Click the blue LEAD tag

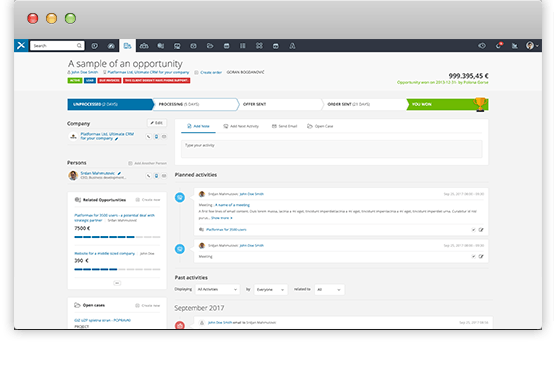[x=90, y=80]
